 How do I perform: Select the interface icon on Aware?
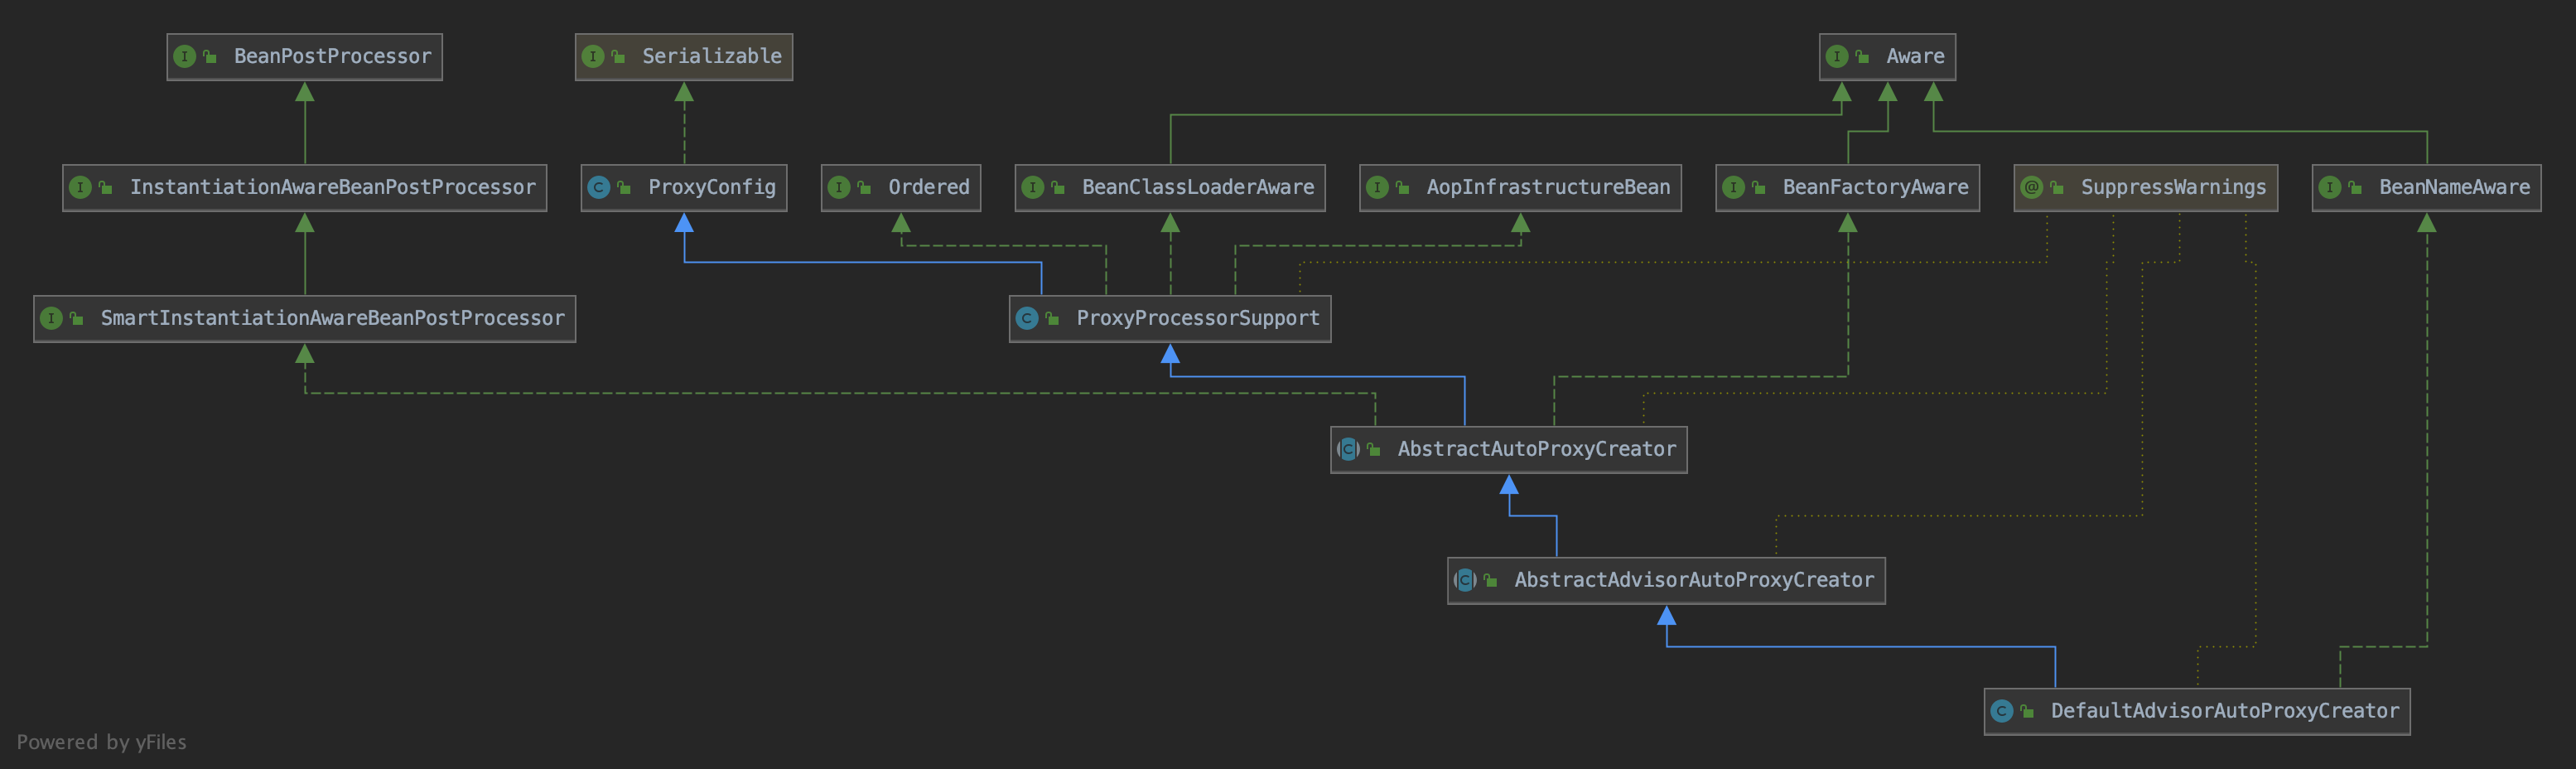point(1838,56)
